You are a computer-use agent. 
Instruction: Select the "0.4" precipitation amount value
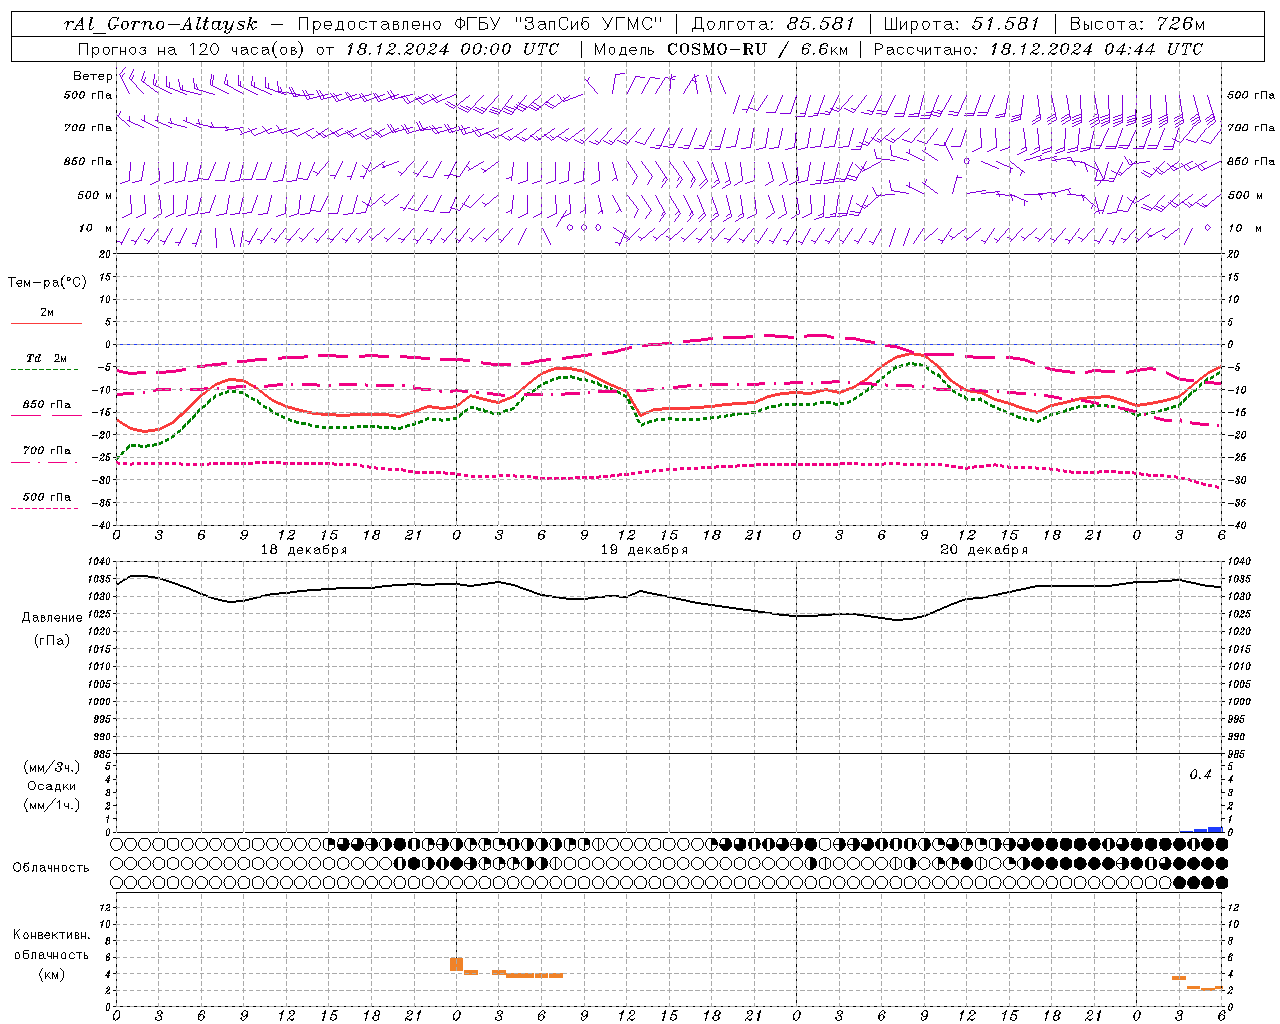(x=1200, y=775)
